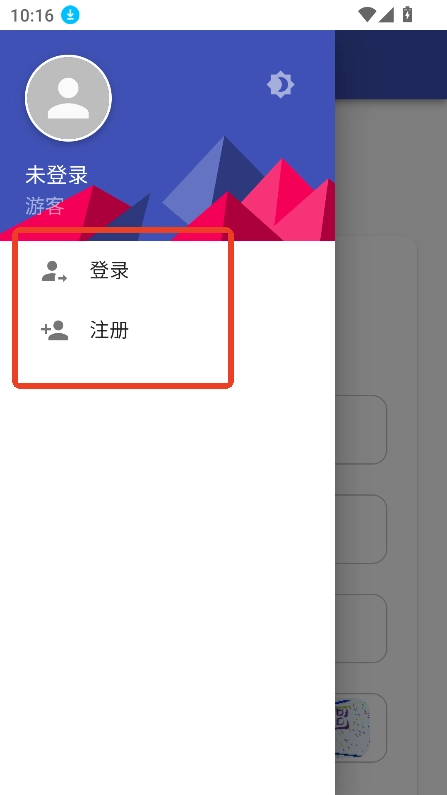Image resolution: width=447 pixels, height=795 pixels.
Task: Tap the Wi-Fi status icon
Action: [367, 15]
